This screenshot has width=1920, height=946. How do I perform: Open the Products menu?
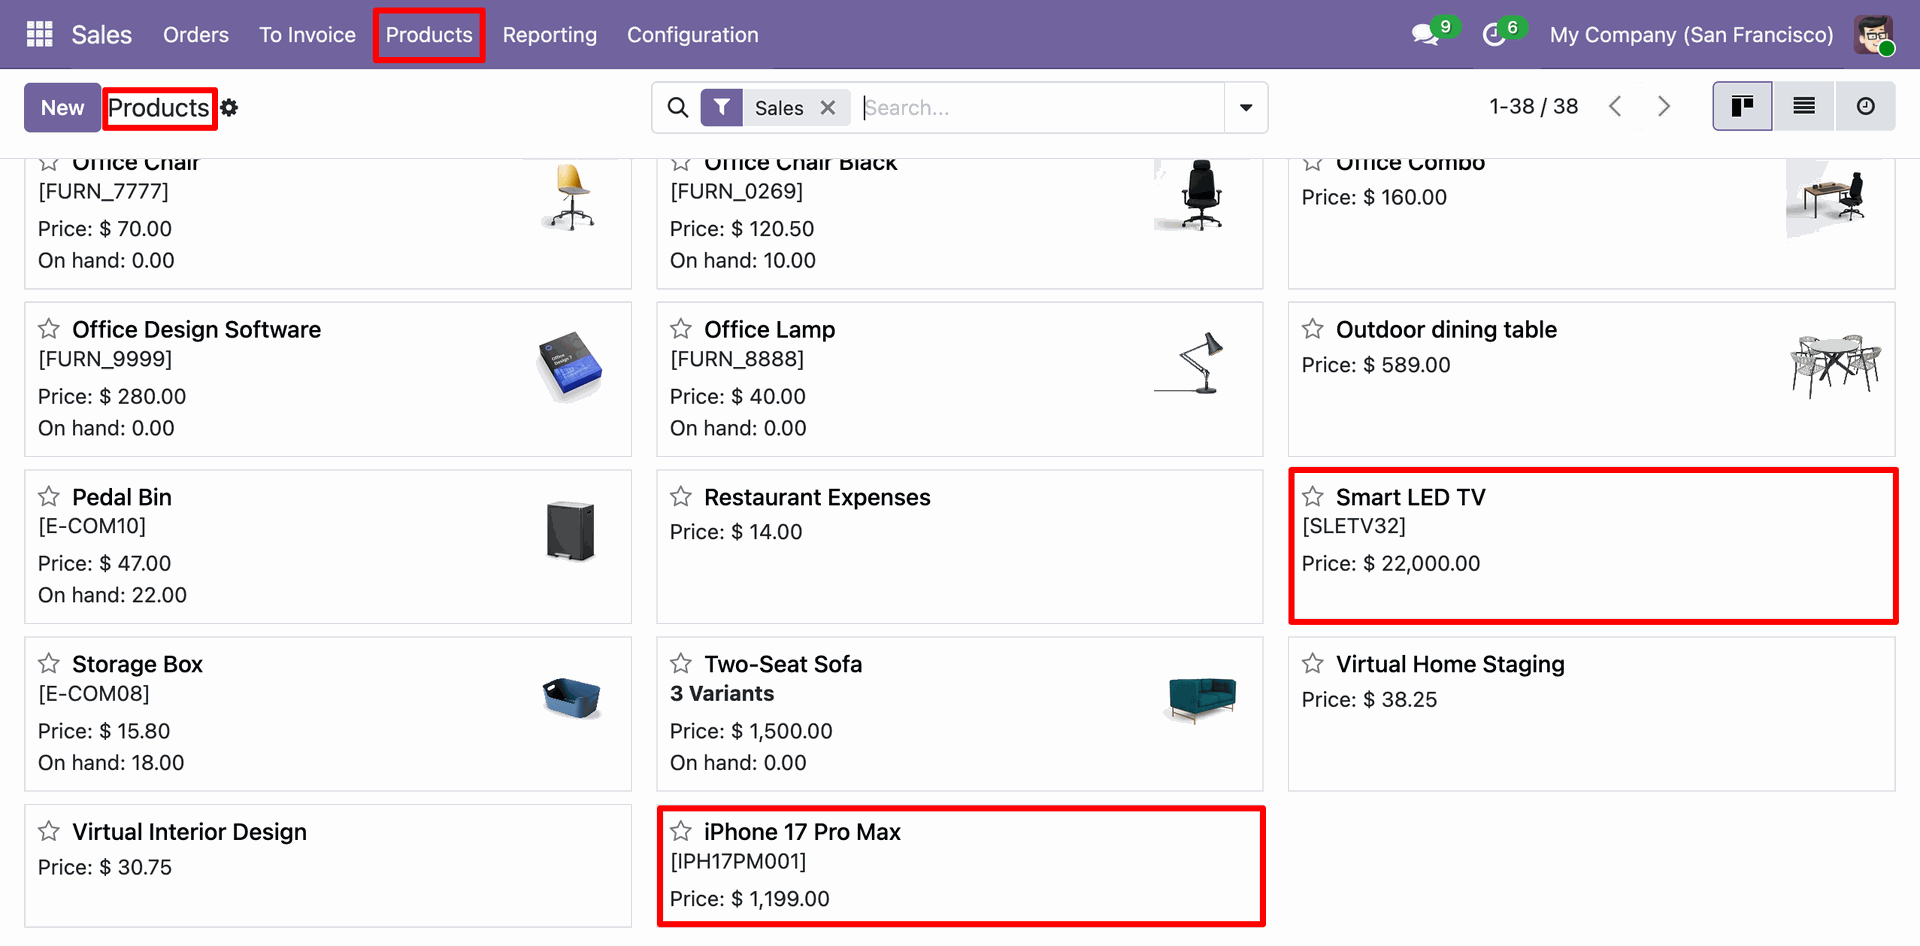click(429, 35)
